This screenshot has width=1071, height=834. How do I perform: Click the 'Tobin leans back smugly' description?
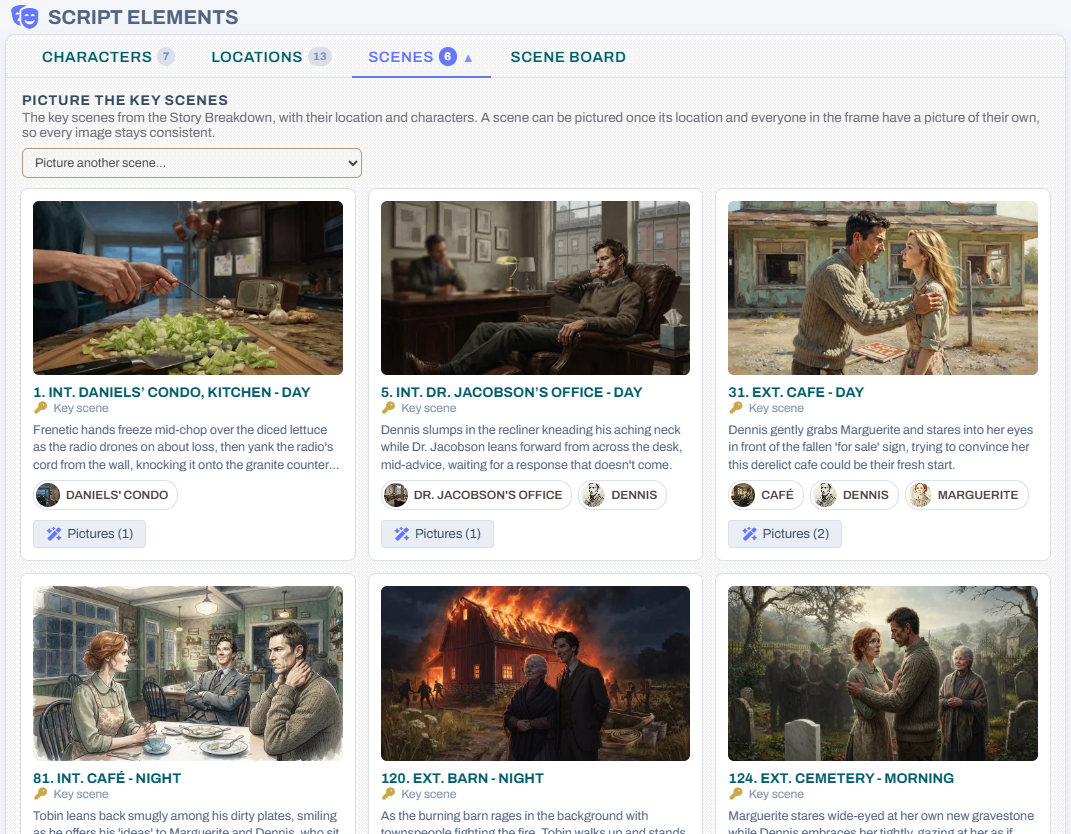[186, 822]
